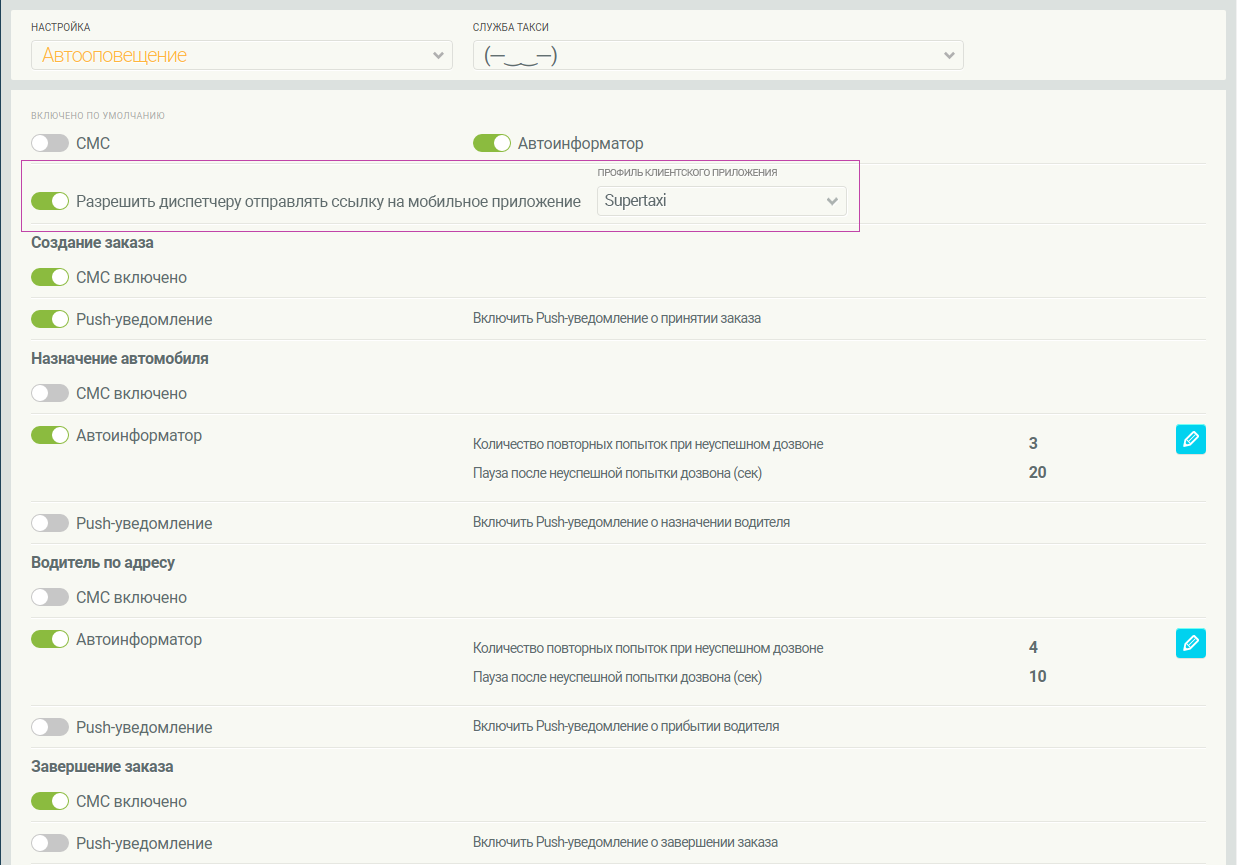Open the Служба такси dropdown
This screenshot has height=865, width=1237.
pos(717,56)
